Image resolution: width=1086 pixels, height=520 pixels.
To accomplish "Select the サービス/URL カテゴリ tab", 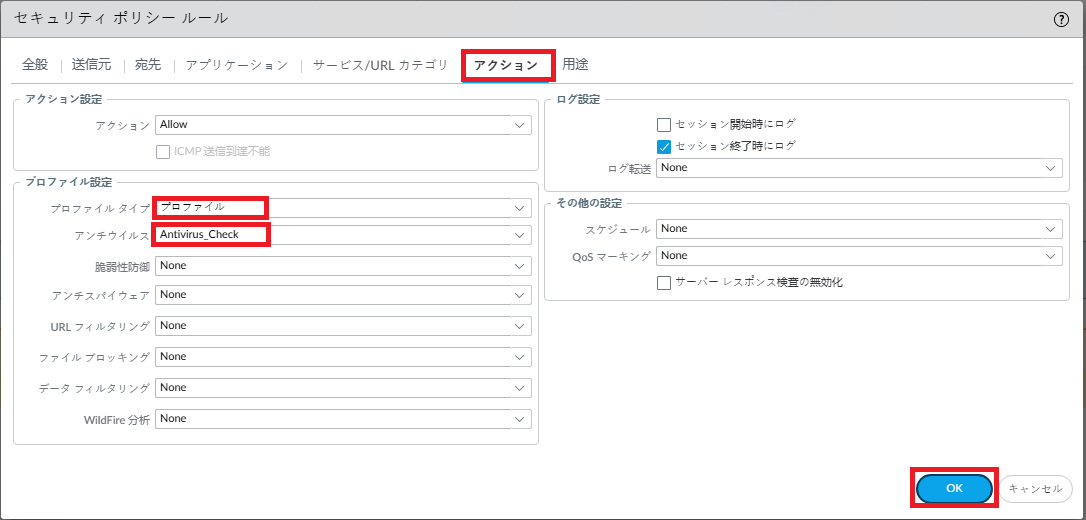I will point(380,65).
